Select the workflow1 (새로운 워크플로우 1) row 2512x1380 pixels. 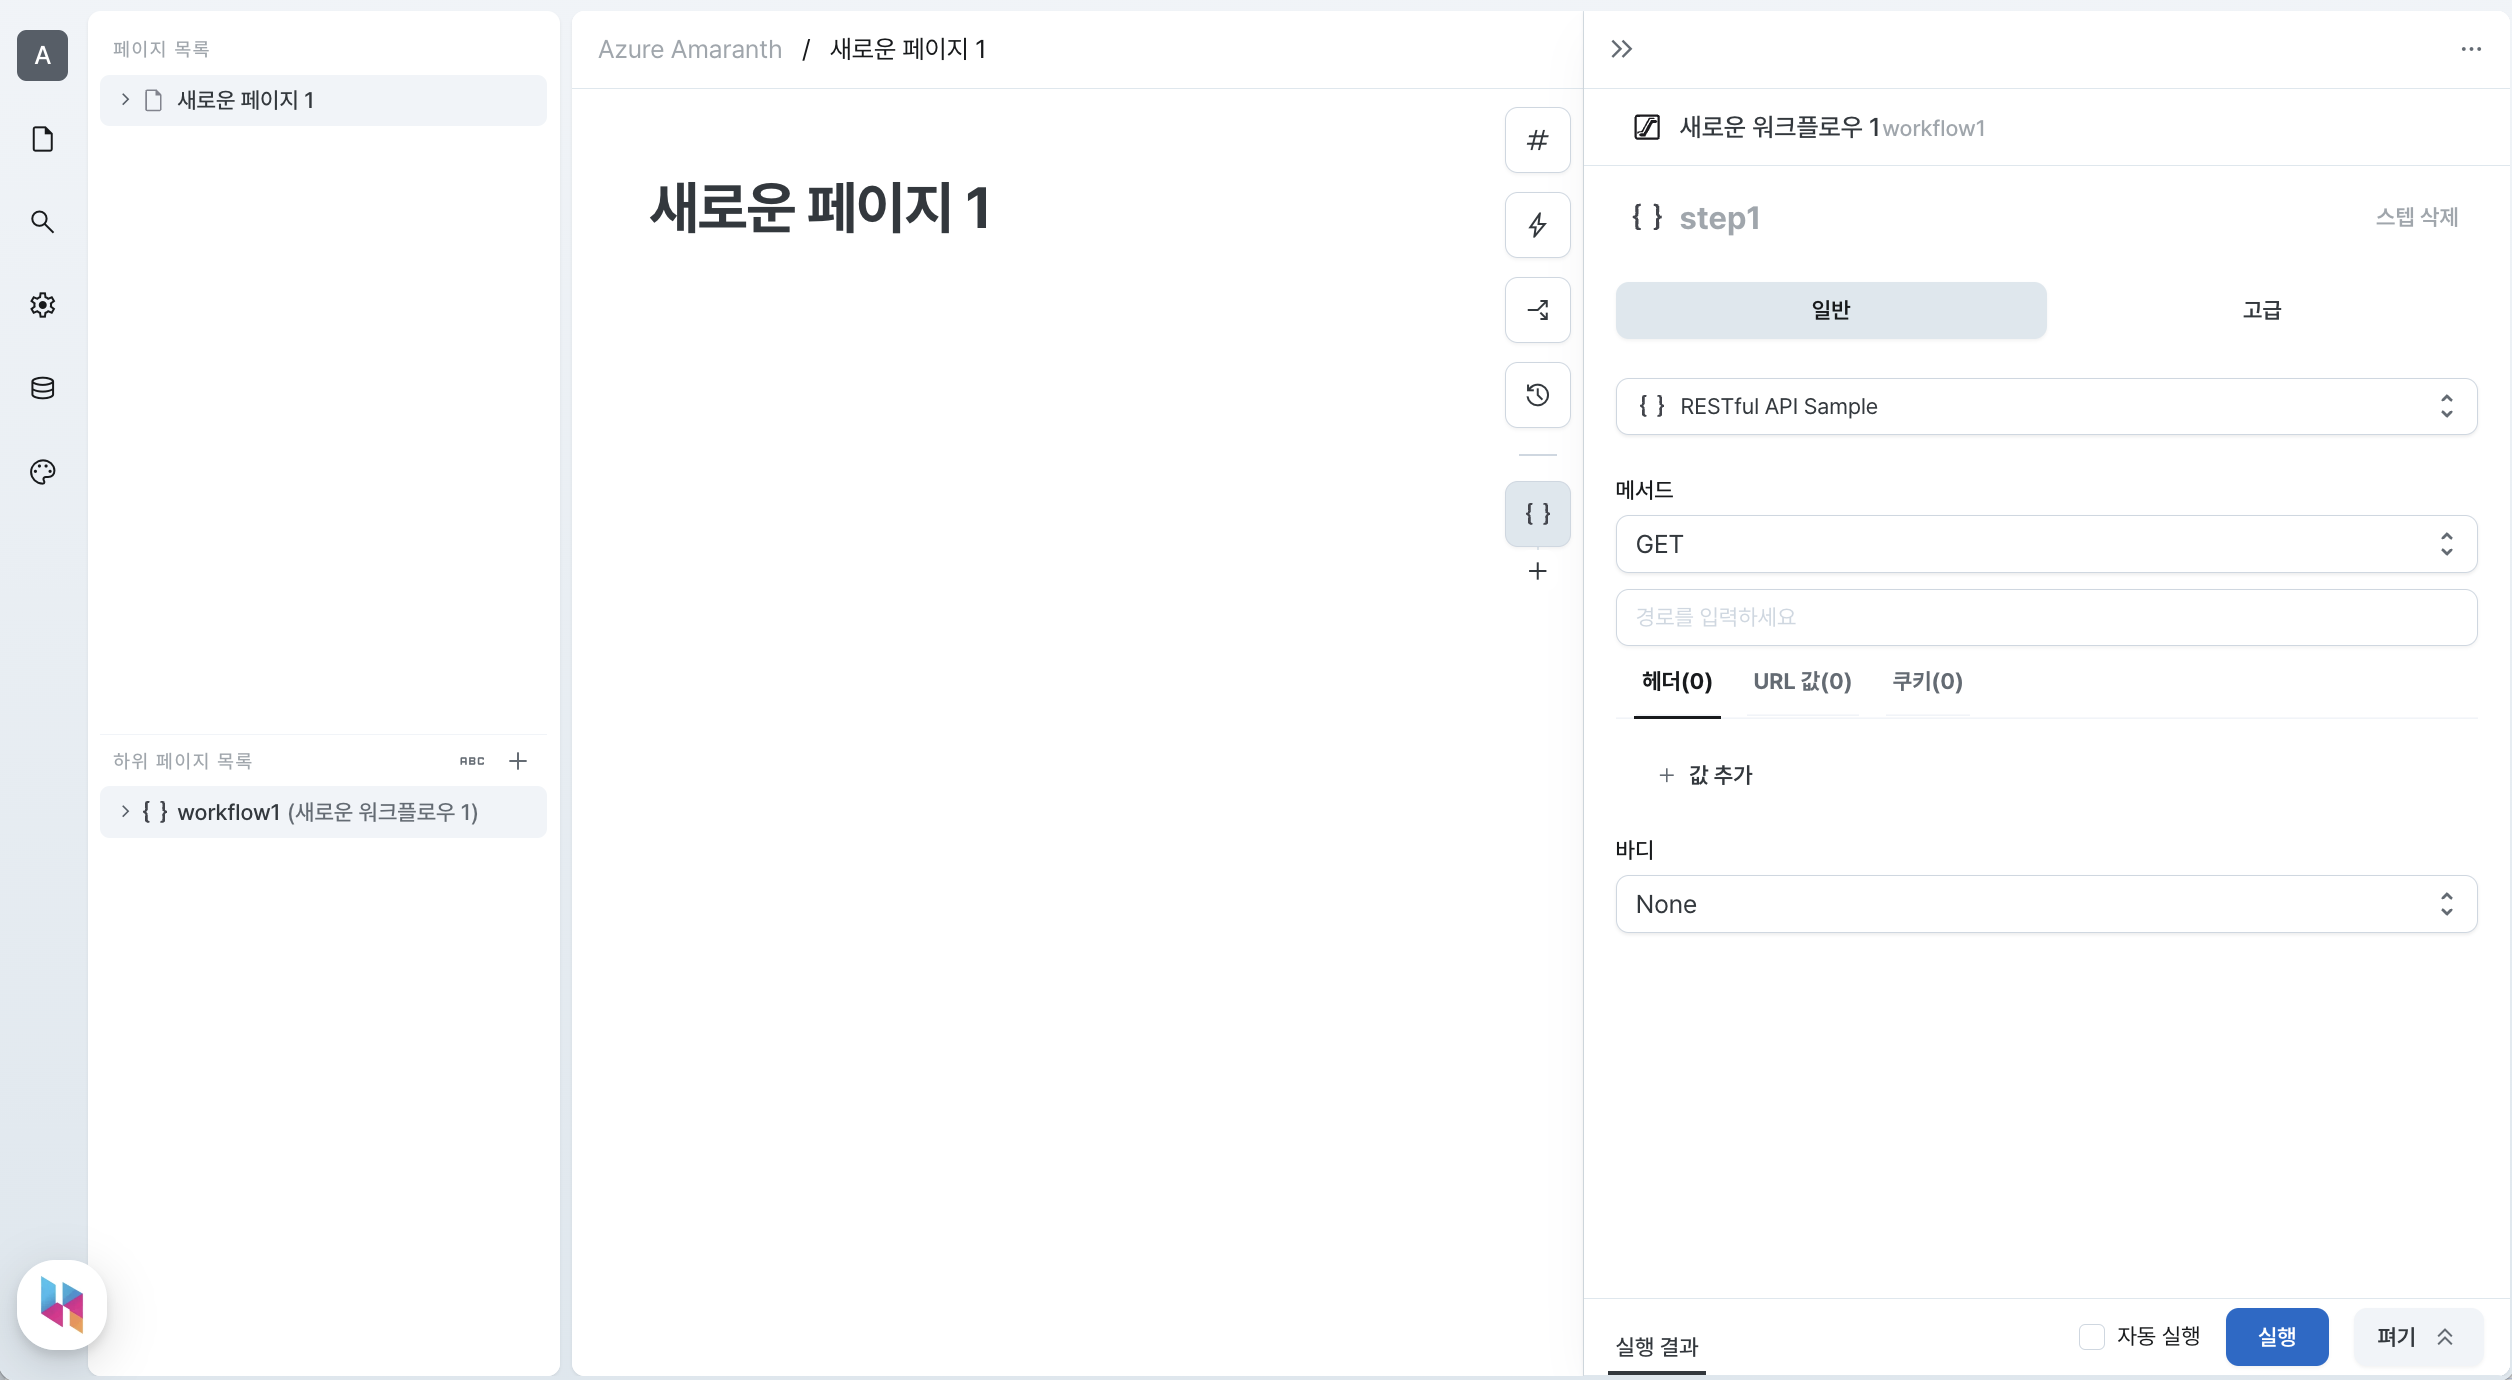click(323, 812)
